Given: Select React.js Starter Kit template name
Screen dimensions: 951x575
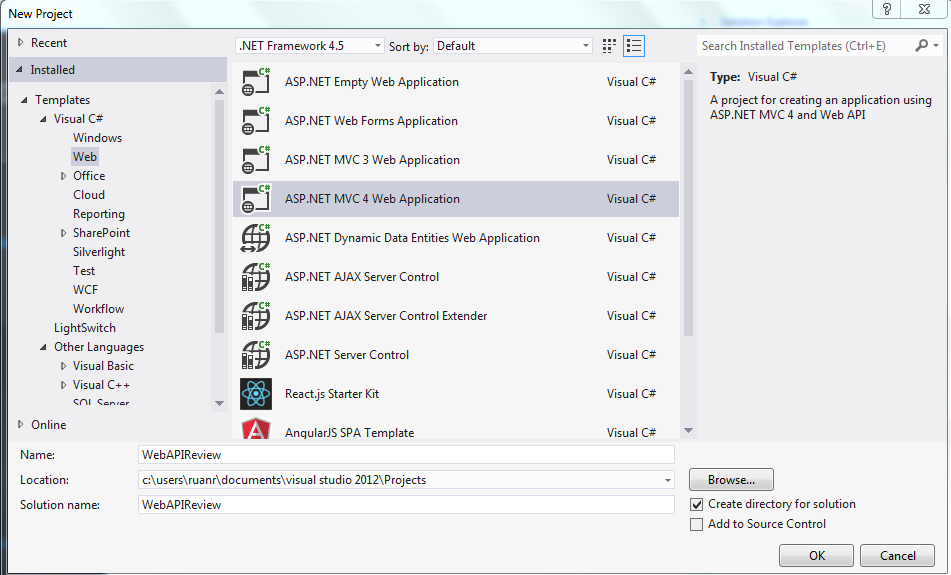Looking at the screenshot, I should pos(332,394).
